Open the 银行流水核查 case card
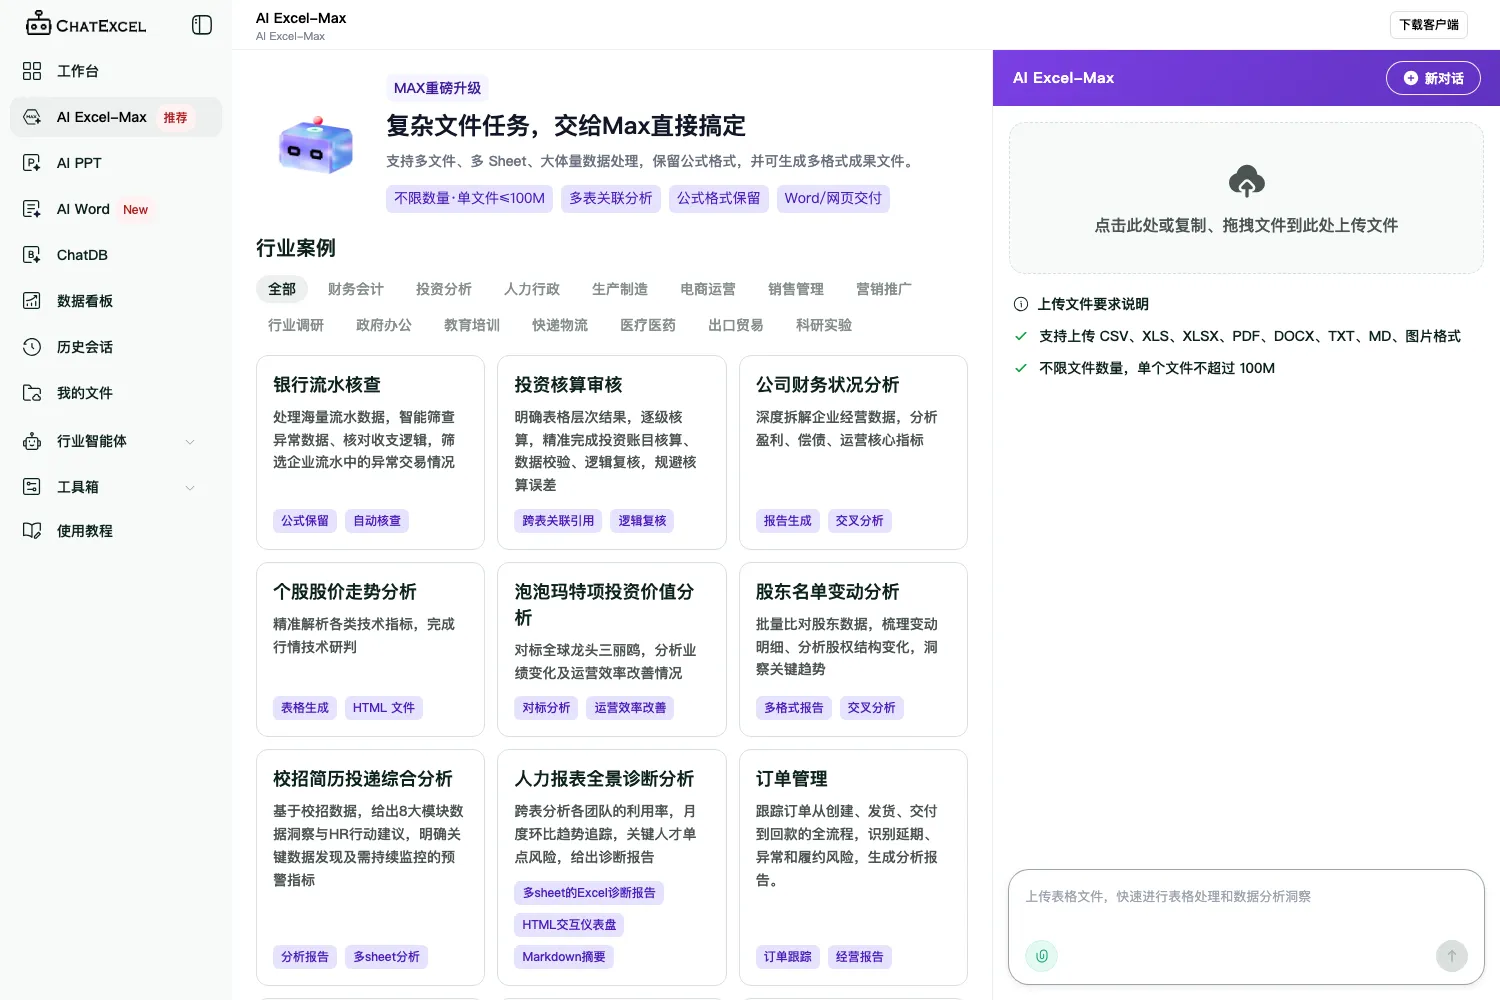1500x1000 pixels. coord(370,452)
